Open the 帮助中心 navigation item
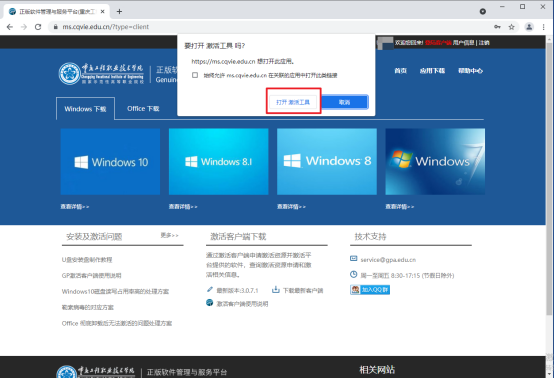Viewport: 554px width, 379px height. coord(470,71)
